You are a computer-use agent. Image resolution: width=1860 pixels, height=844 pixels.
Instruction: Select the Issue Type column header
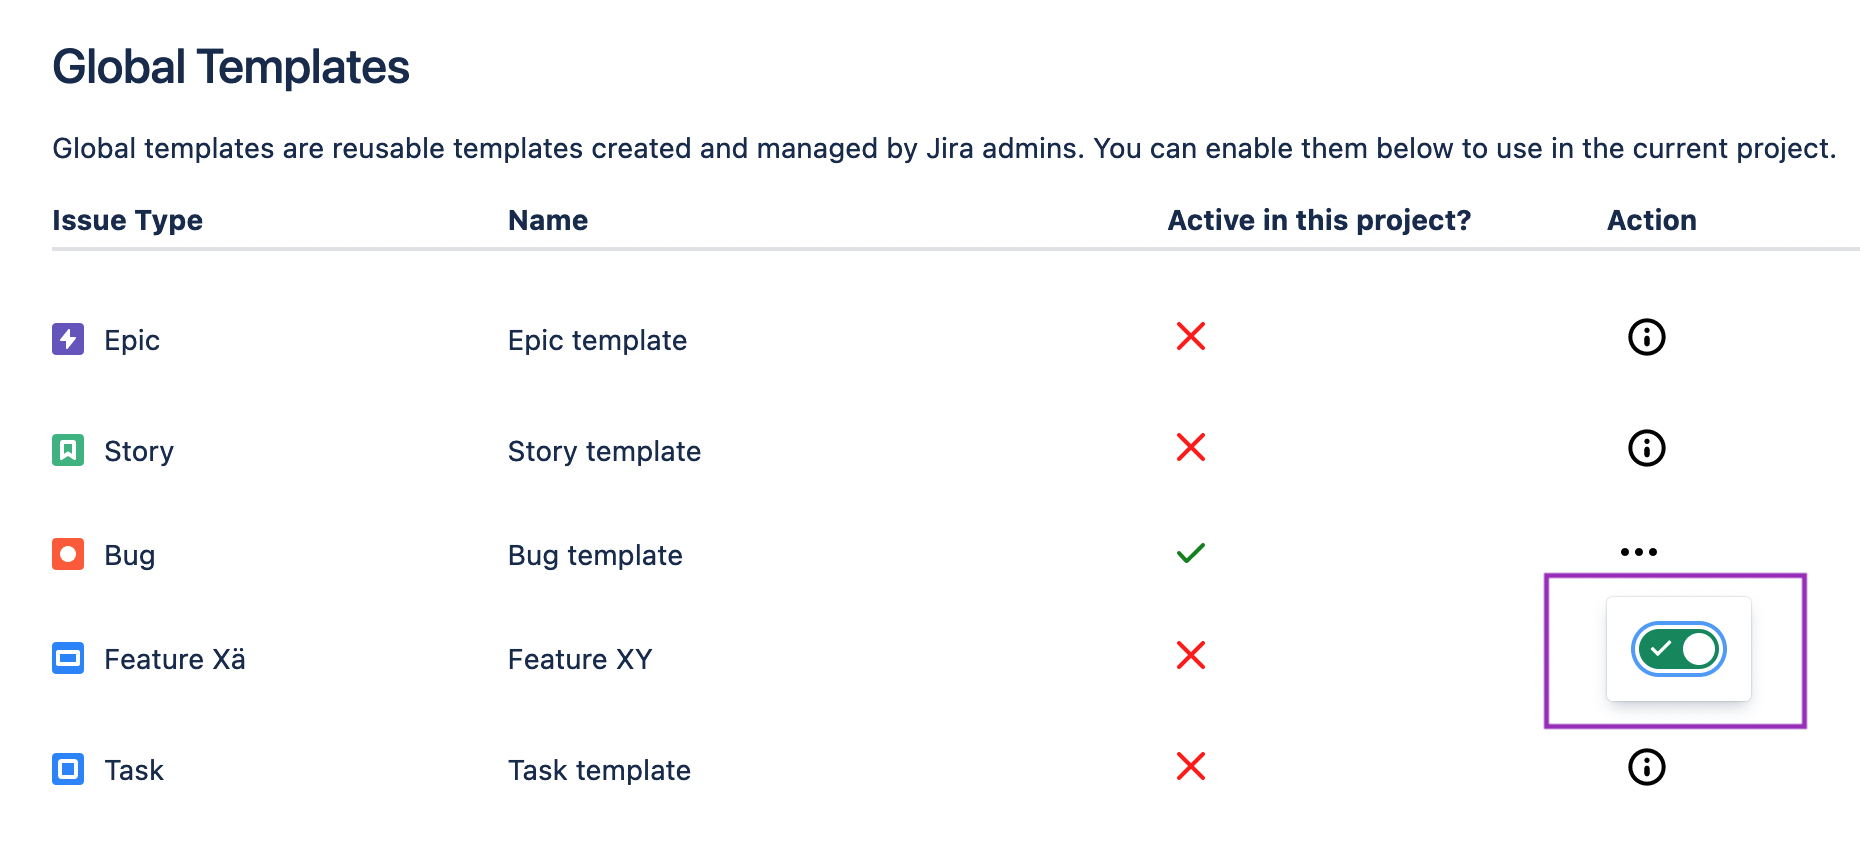(127, 220)
